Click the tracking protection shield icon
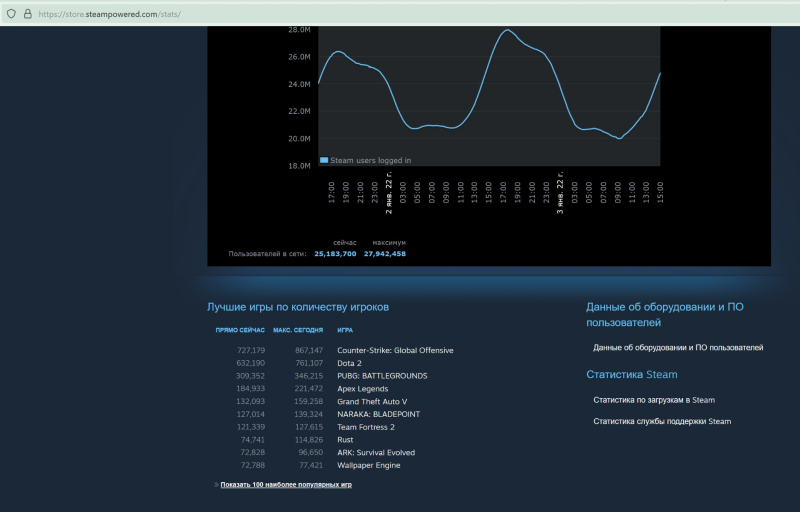800x512 pixels. coord(11,14)
